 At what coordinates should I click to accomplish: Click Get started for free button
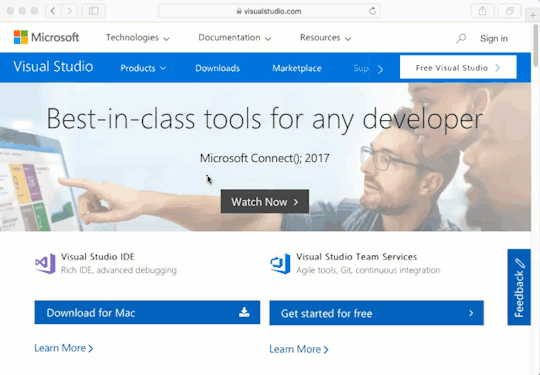tap(376, 313)
